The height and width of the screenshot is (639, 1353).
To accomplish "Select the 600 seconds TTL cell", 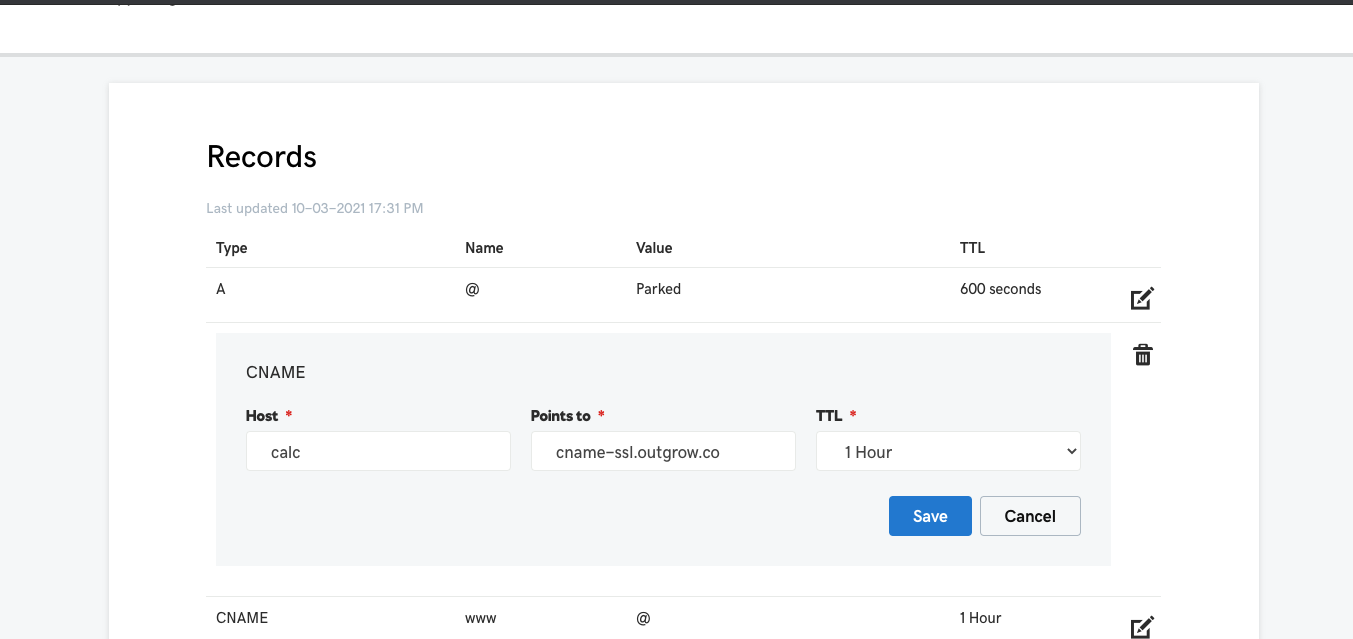I will (x=1000, y=289).
